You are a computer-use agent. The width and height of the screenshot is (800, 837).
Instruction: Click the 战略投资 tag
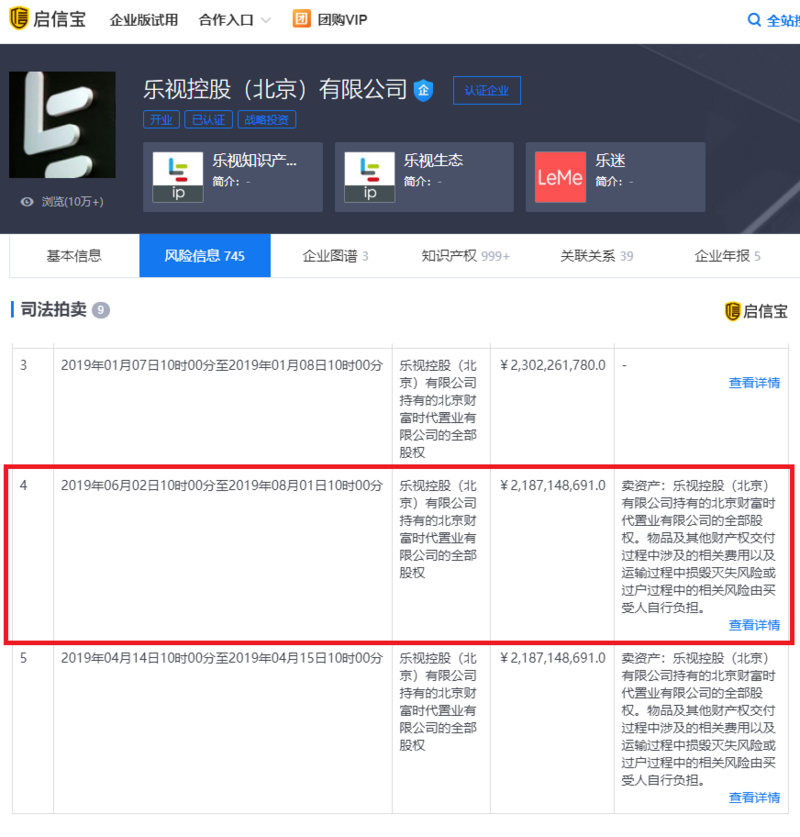point(267,120)
